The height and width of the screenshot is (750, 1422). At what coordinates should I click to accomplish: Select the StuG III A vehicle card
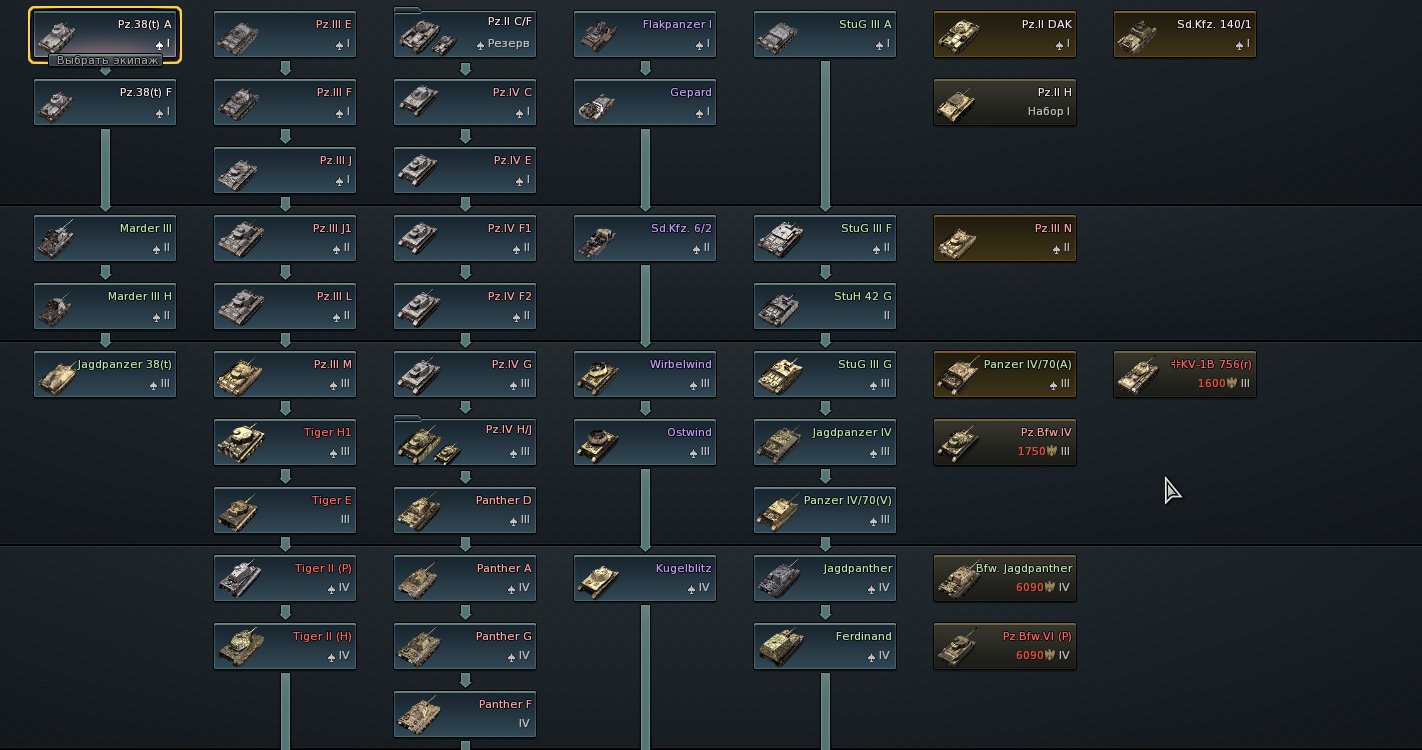(825, 34)
